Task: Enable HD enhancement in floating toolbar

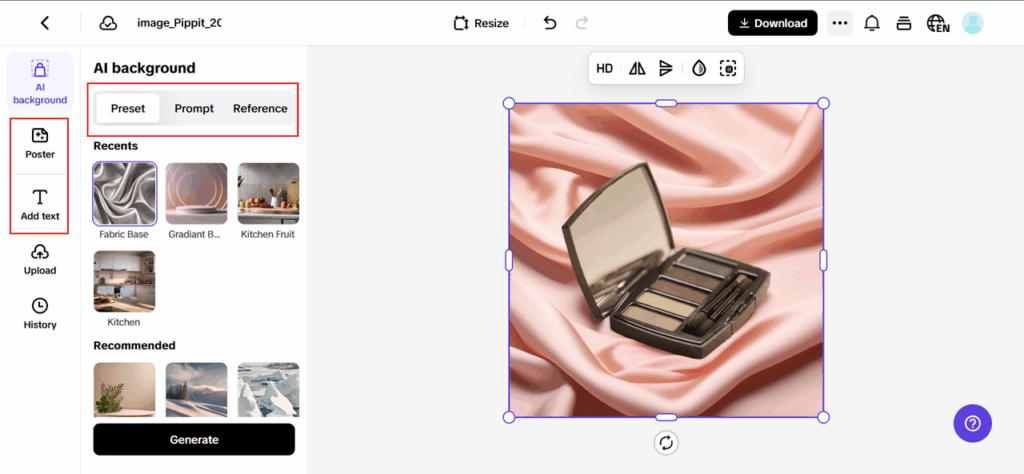Action: (605, 68)
